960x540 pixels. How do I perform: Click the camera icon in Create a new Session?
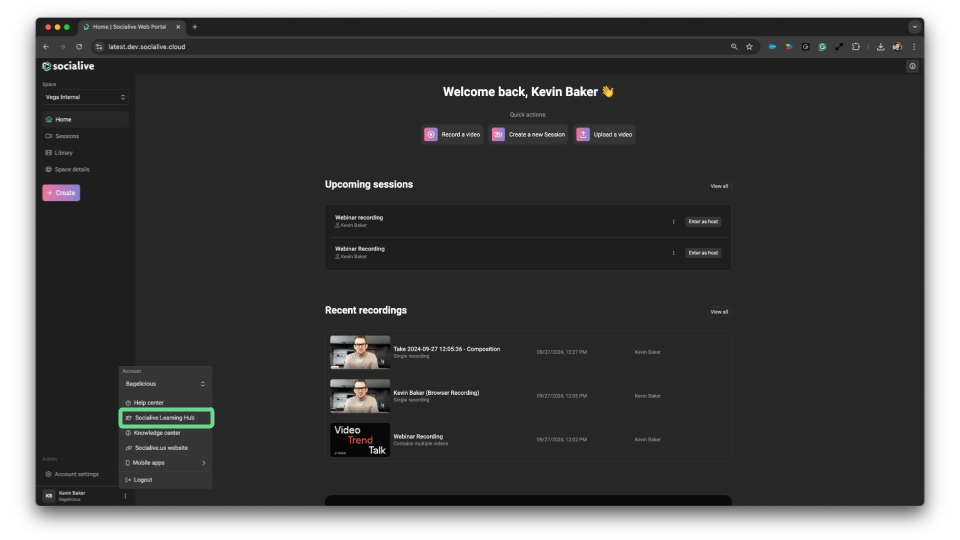pos(498,135)
